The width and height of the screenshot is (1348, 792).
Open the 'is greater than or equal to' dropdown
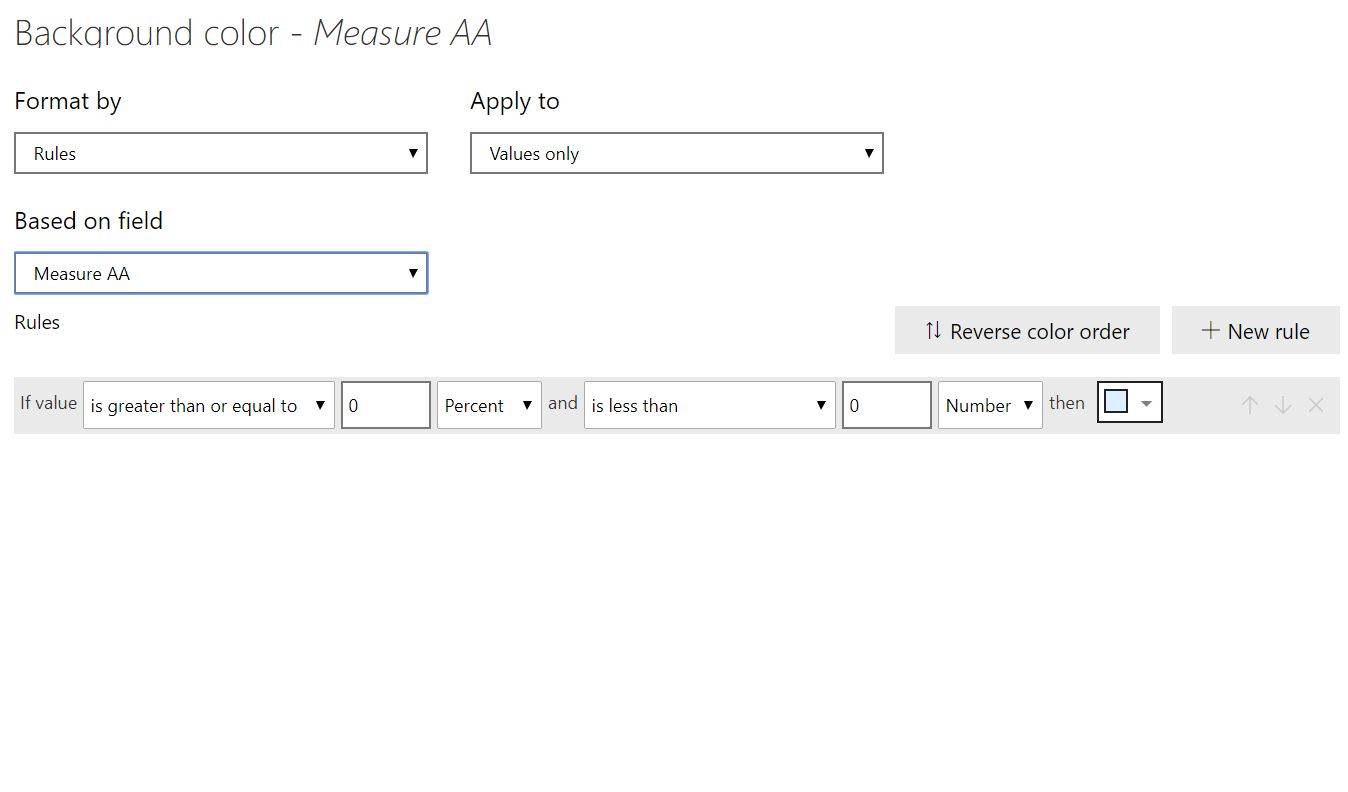(x=209, y=405)
